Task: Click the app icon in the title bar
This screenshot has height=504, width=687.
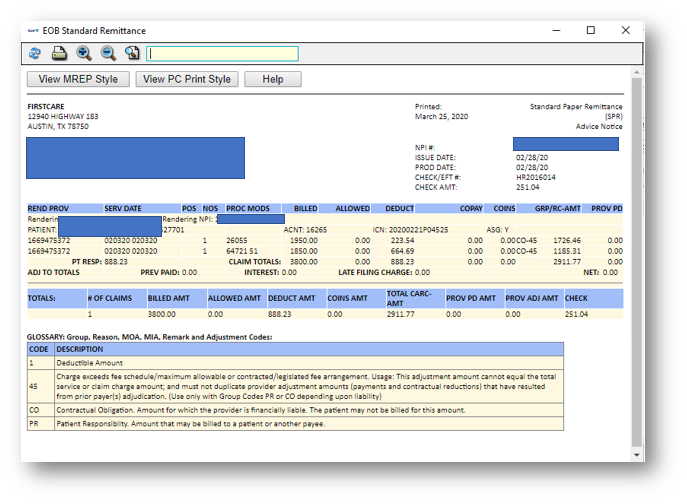Action: (32, 31)
